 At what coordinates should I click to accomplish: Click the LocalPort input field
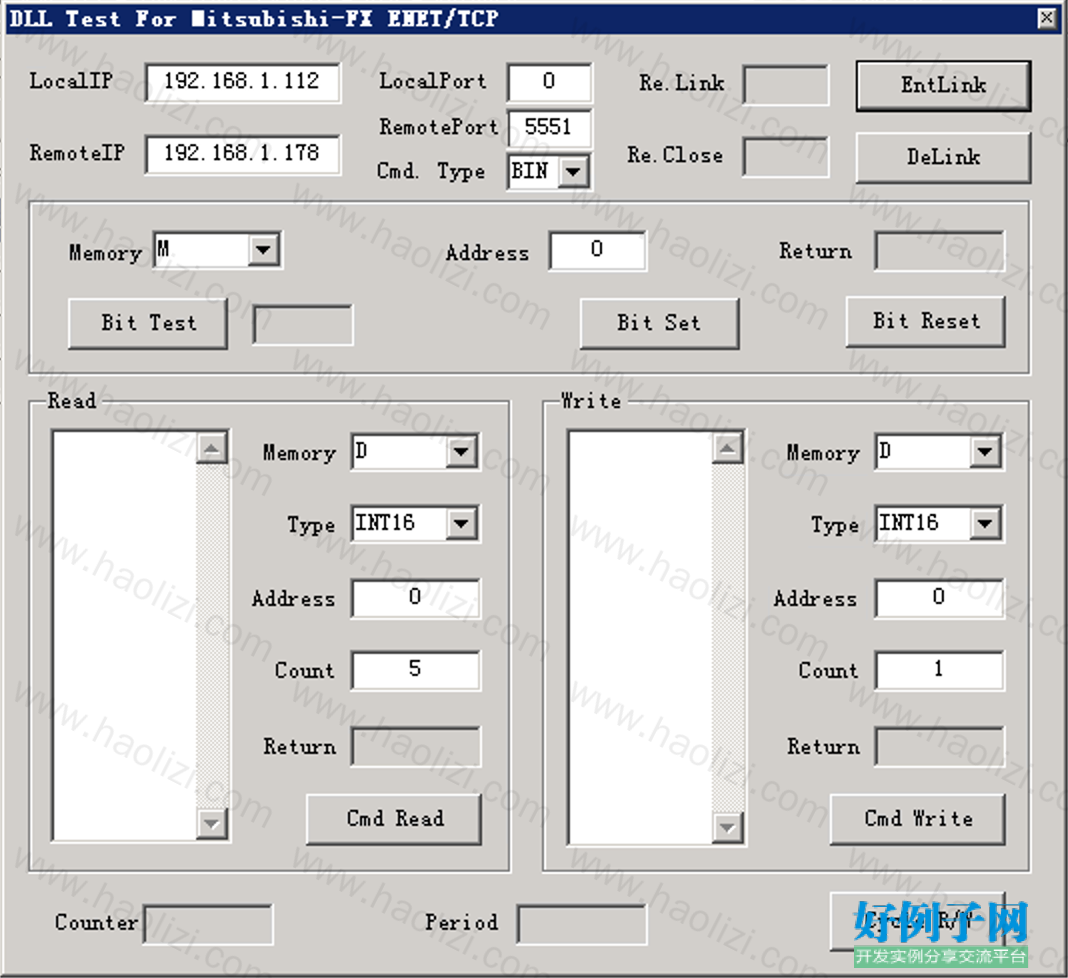tap(549, 82)
